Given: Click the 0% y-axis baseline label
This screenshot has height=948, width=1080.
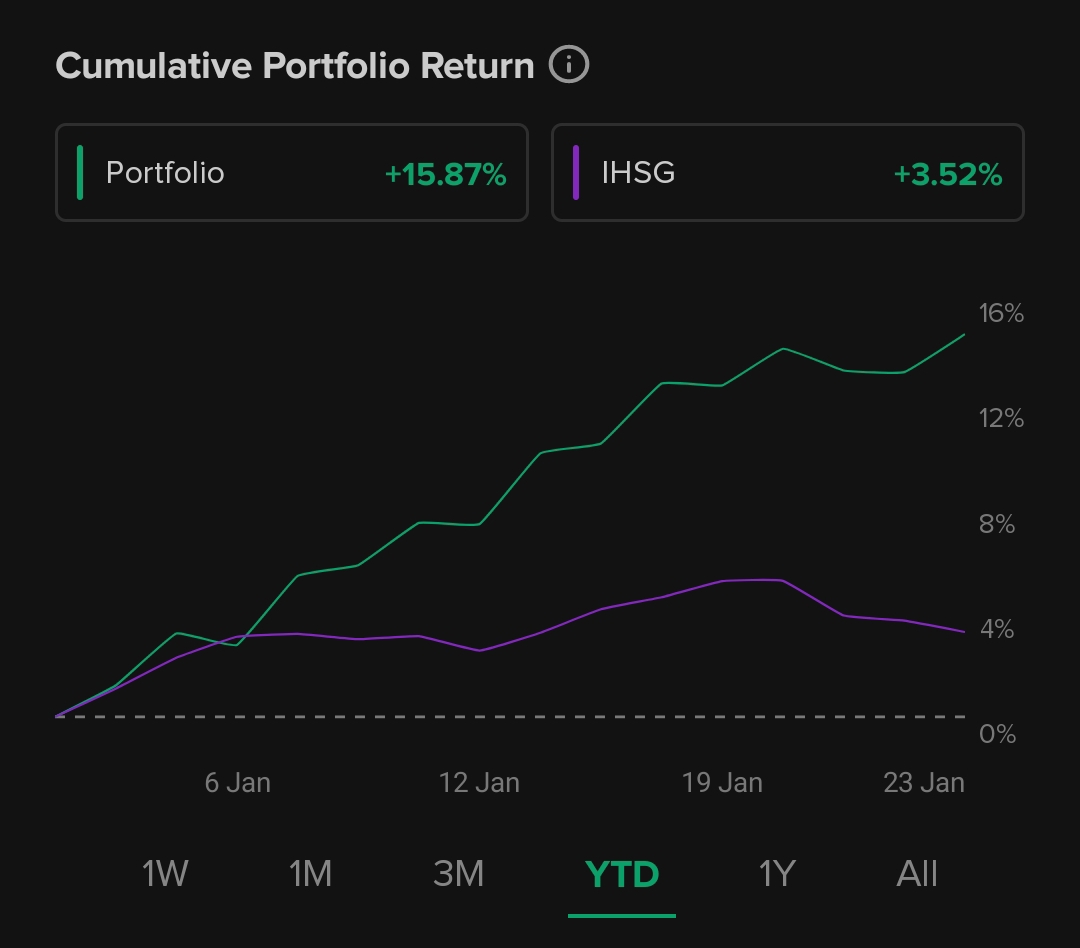Looking at the screenshot, I should point(997,735).
